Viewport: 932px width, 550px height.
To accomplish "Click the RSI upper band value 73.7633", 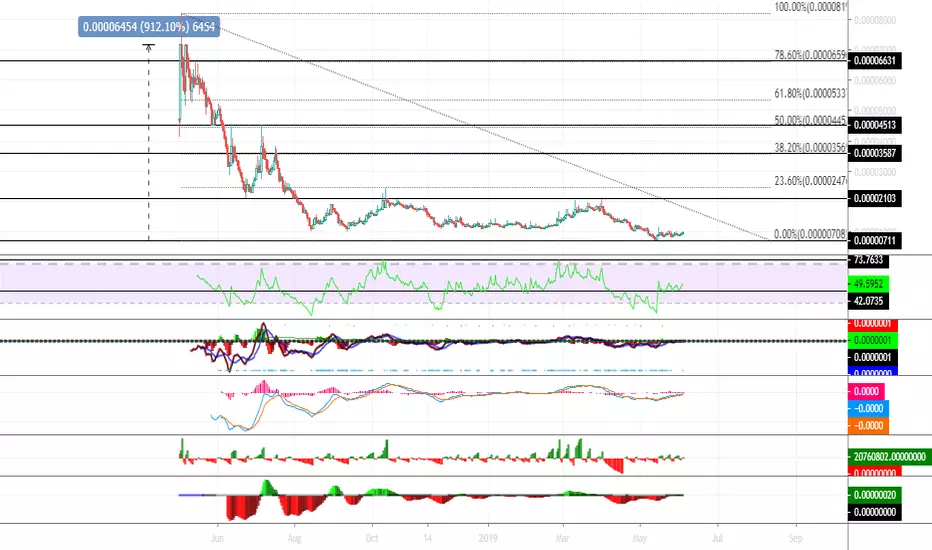I will (868, 260).
